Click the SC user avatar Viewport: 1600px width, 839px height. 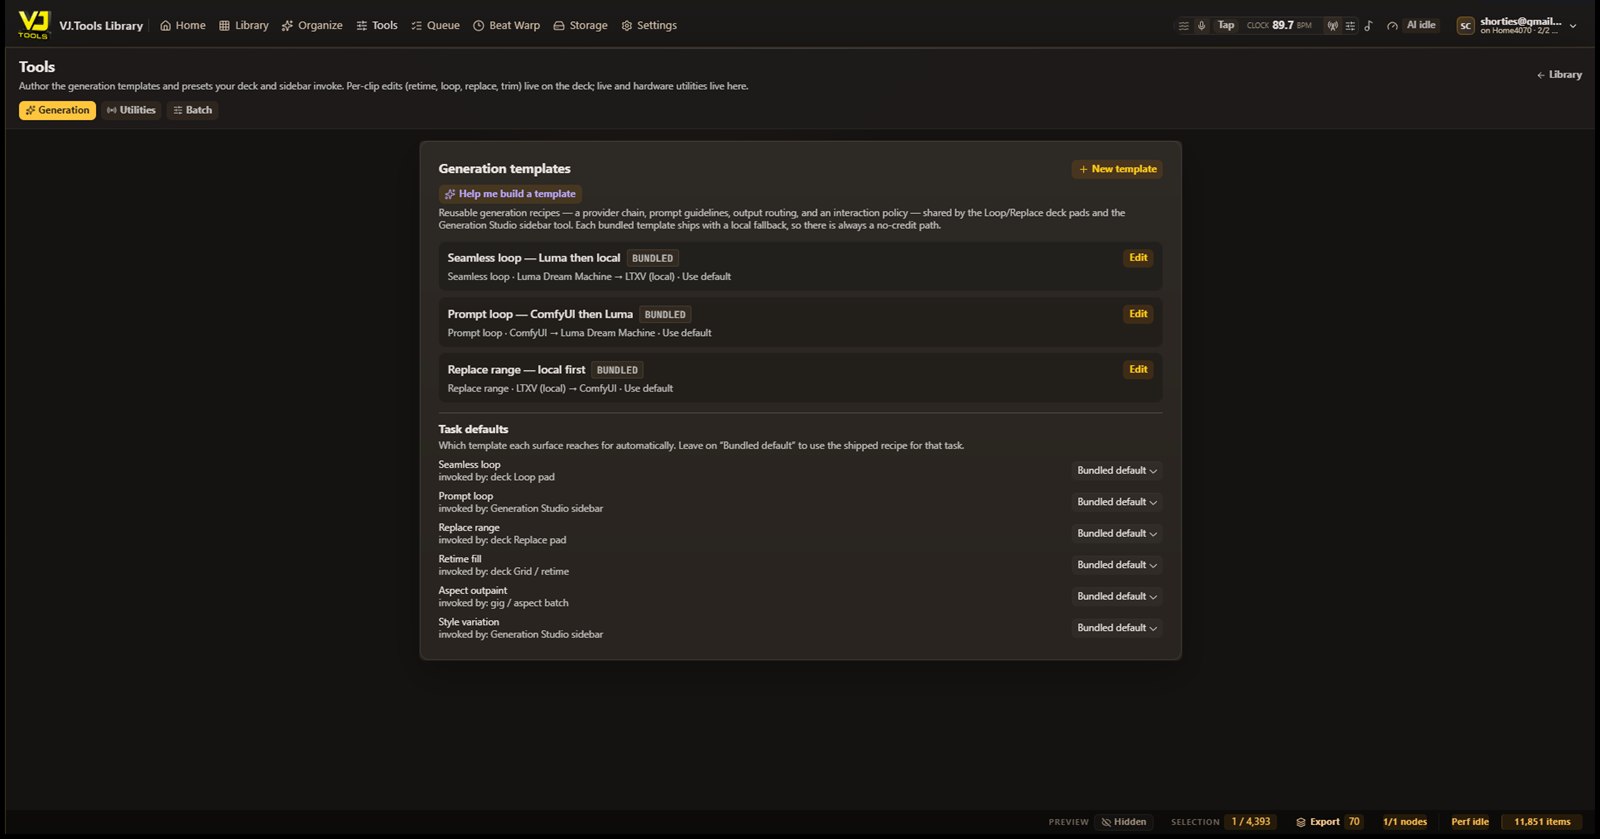[x=1465, y=26]
